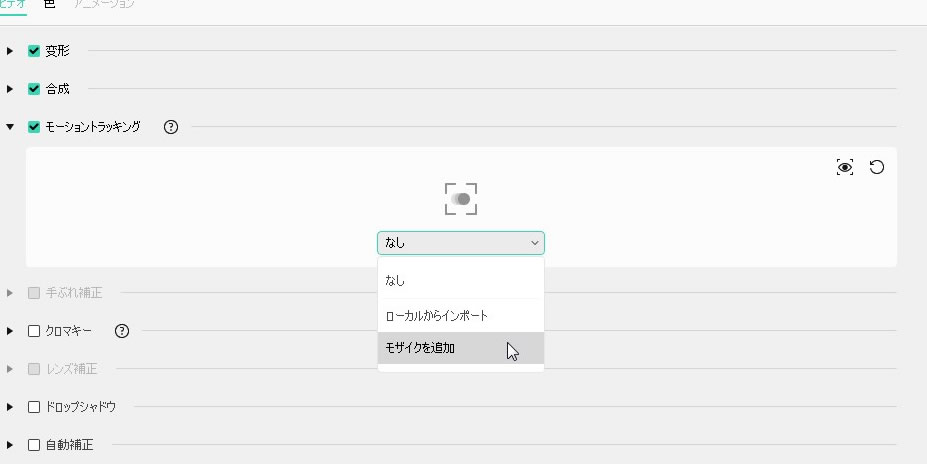Screen dimensions: 927x464
Task: Toggle the tracking preview eye icon
Action: [x=845, y=167]
